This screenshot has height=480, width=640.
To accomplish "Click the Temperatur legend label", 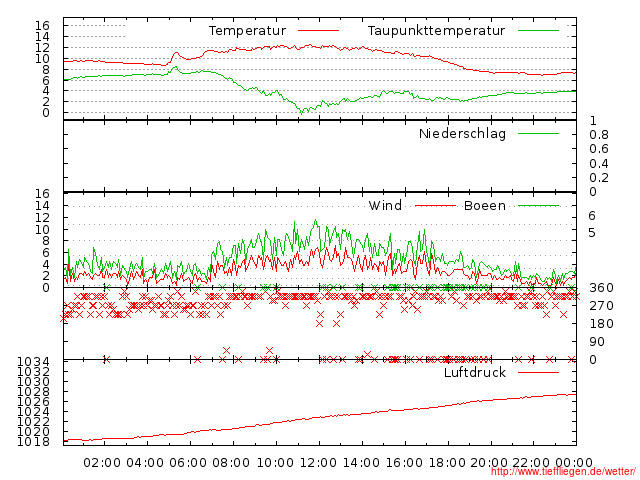I will click(x=247, y=31).
